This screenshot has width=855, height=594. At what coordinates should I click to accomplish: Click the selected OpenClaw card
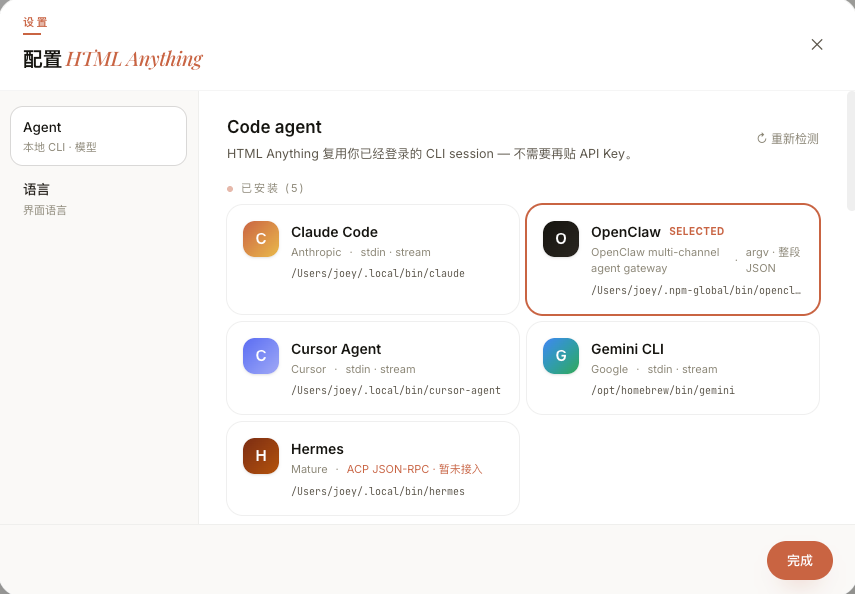click(x=673, y=260)
